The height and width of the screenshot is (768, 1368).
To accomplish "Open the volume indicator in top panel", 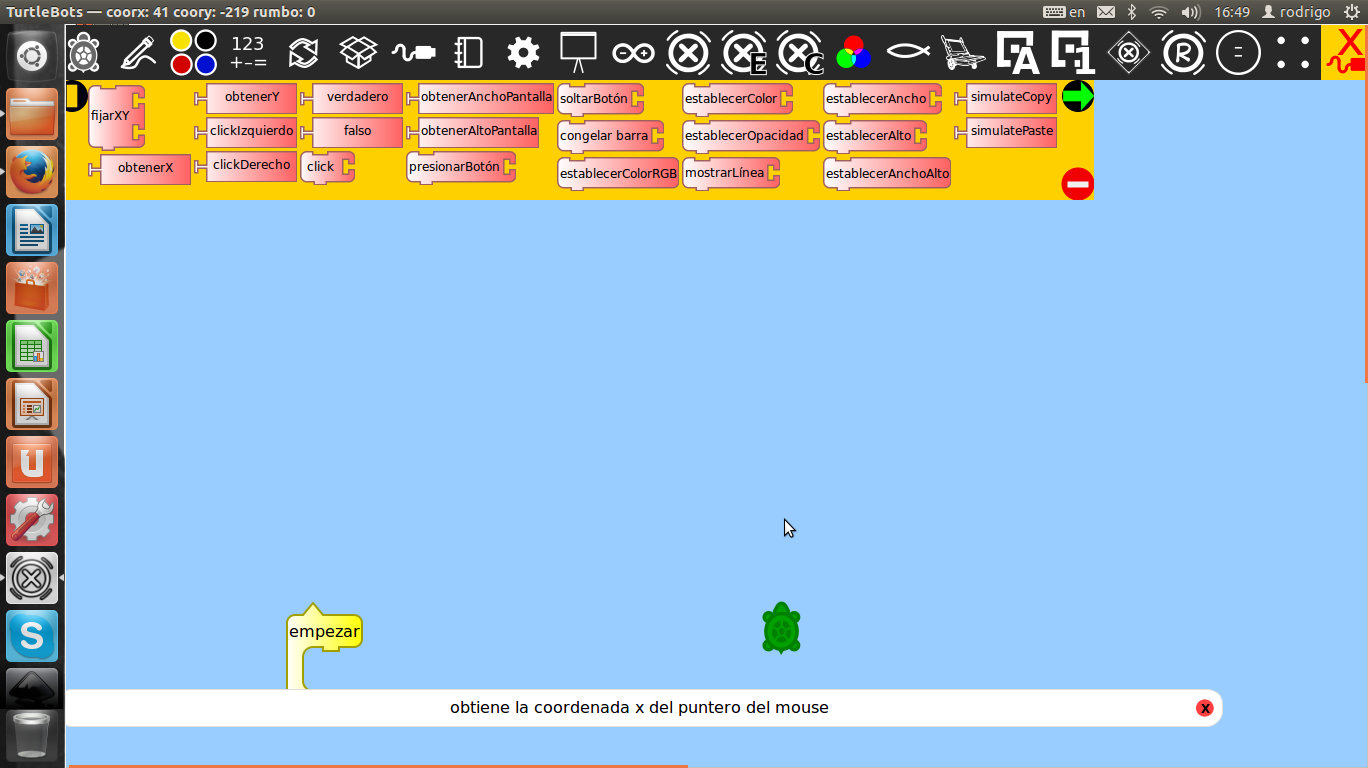I will coord(1190,12).
